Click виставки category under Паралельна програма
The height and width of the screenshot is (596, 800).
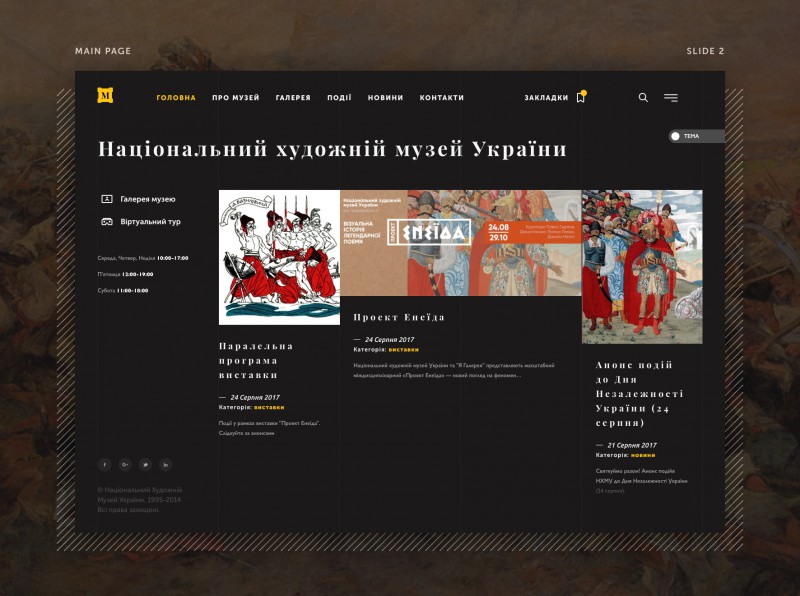pos(269,407)
